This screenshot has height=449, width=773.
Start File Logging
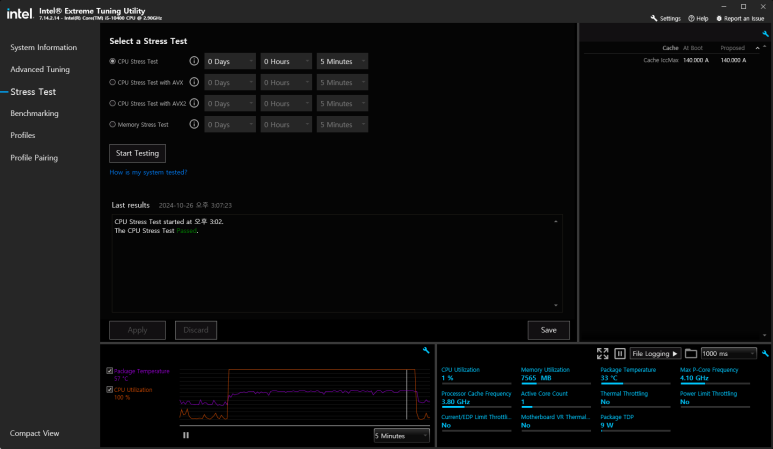655,353
